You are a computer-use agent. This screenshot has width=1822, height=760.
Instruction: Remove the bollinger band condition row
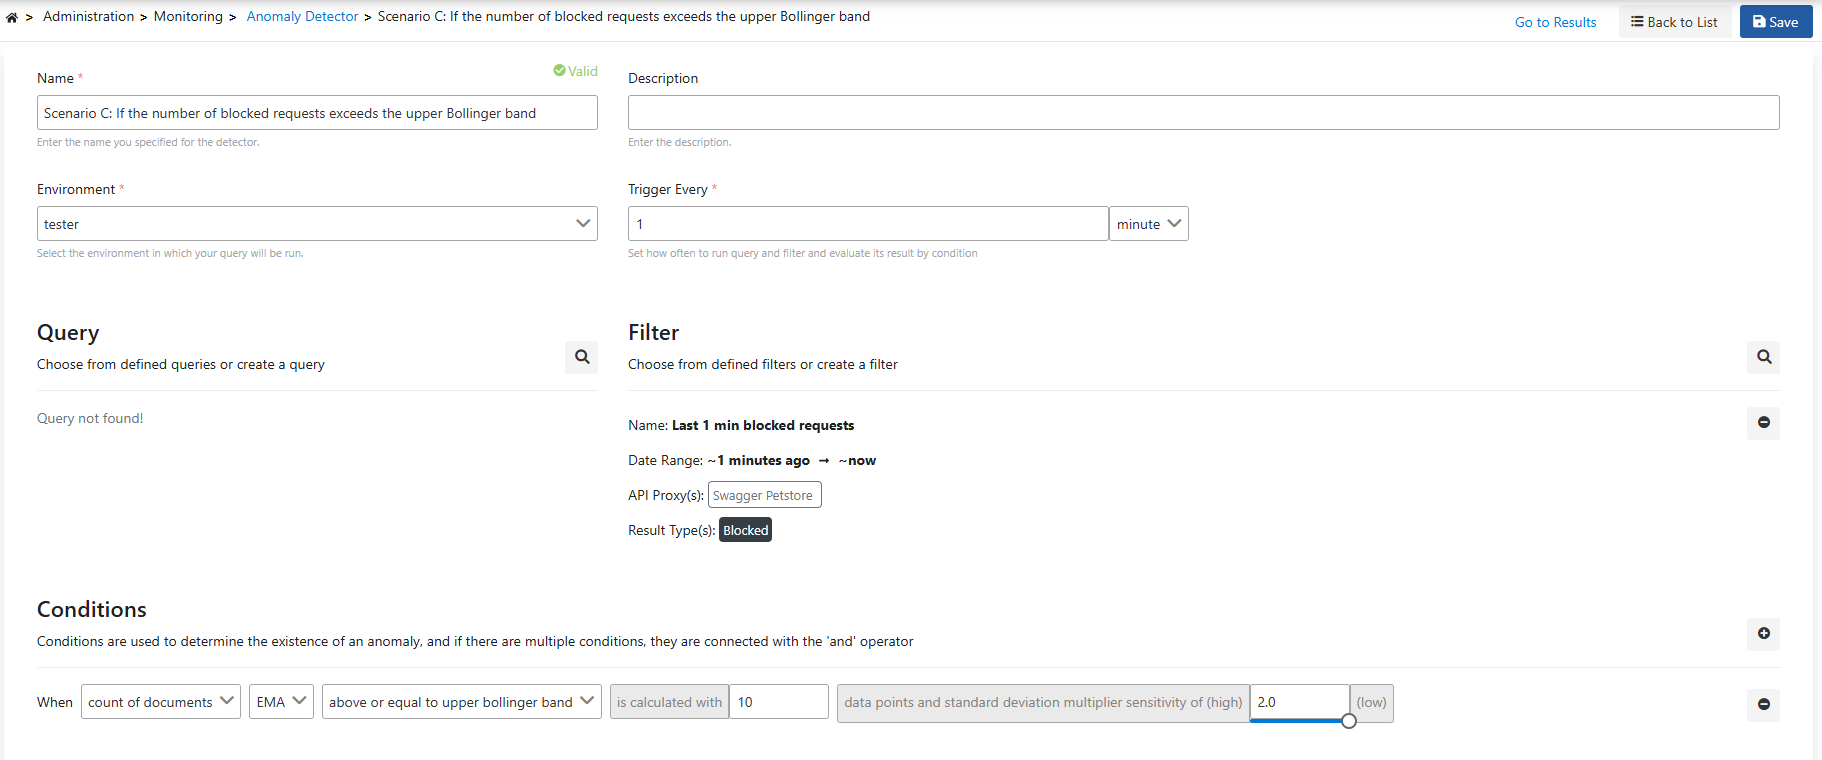tap(1763, 705)
